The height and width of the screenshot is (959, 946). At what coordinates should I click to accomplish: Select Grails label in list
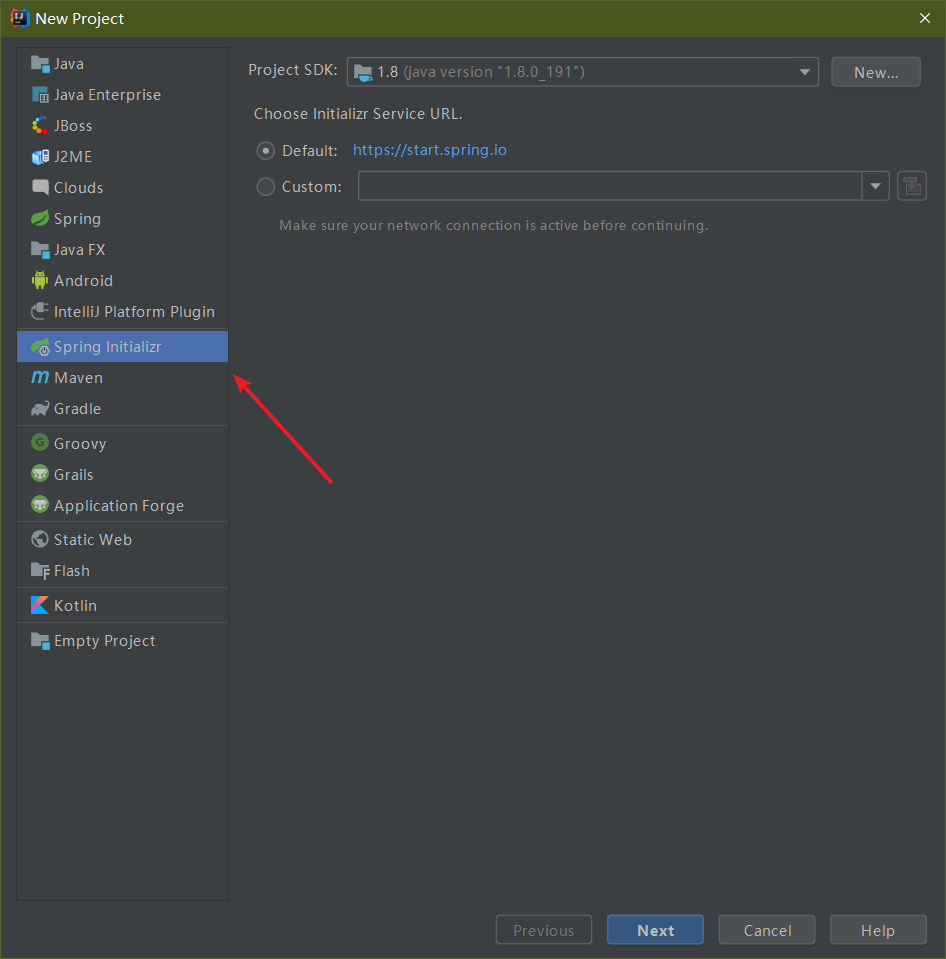[73, 475]
